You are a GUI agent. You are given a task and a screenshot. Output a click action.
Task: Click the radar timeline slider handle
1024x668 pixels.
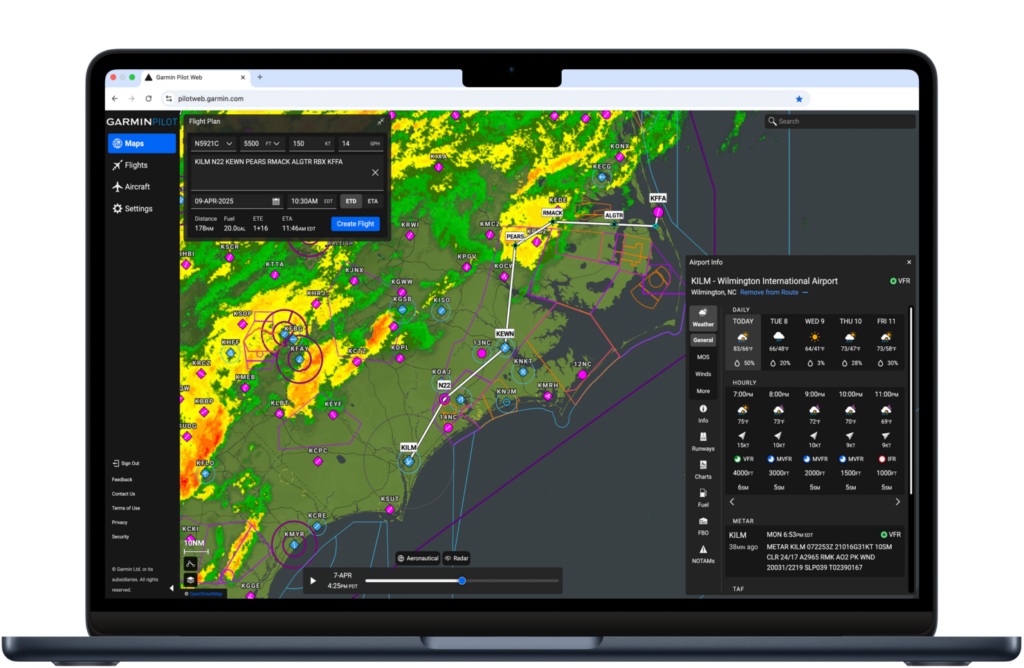(x=462, y=581)
